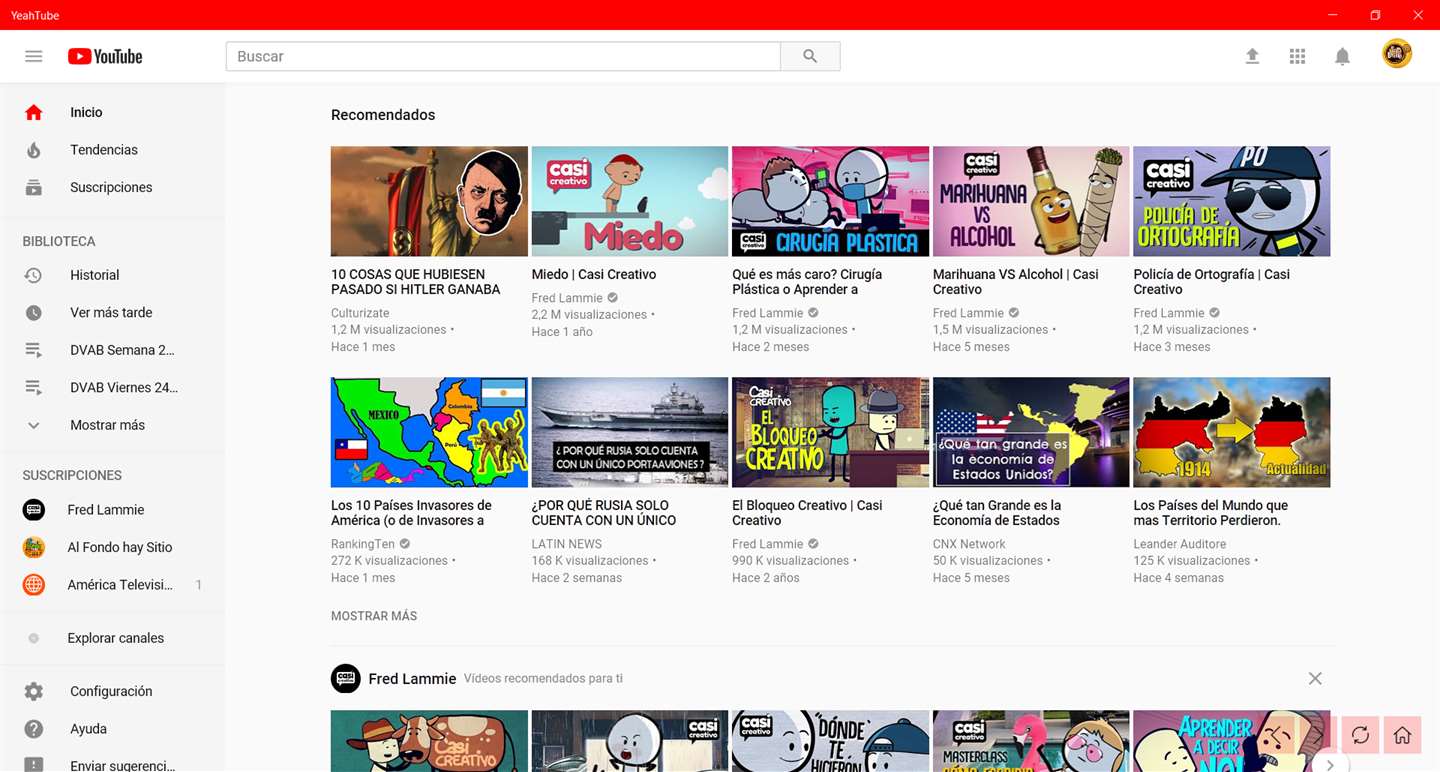Click 'Fred Lammie' name in recommended section header

coord(412,678)
